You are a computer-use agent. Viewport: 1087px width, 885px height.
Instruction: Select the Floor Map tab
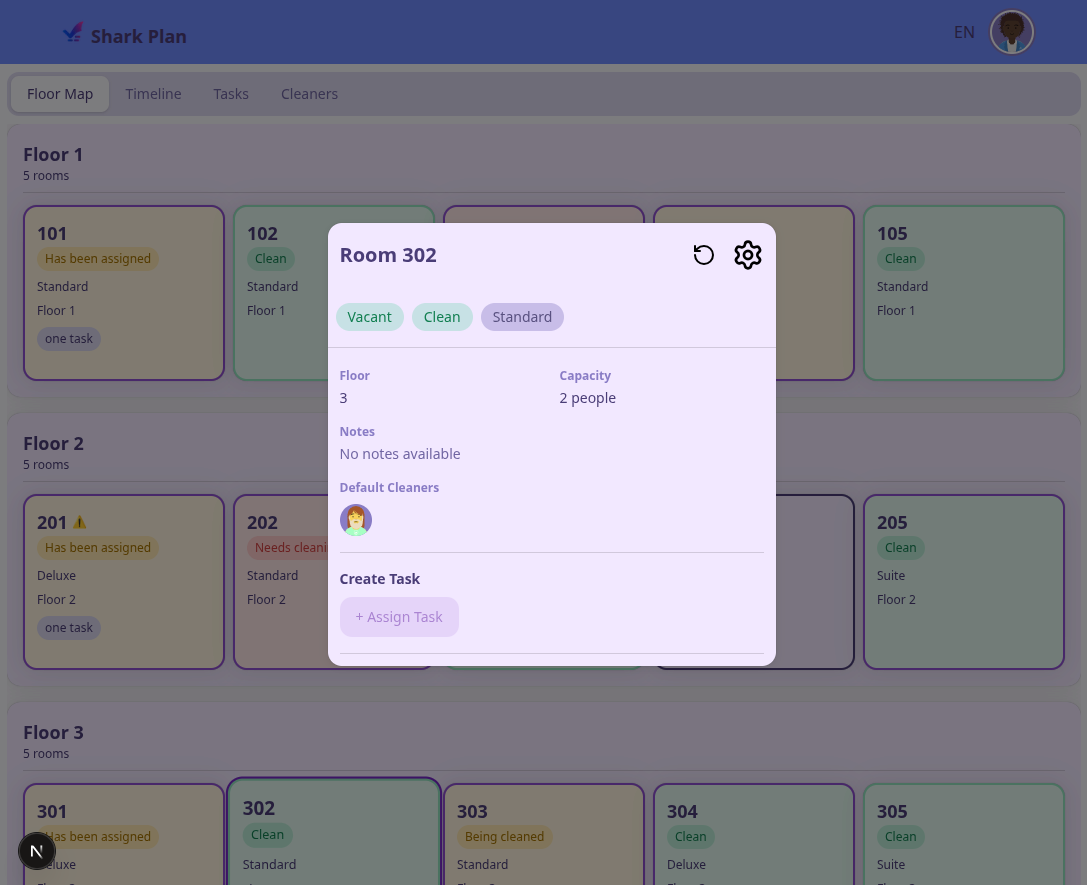point(60,94)
